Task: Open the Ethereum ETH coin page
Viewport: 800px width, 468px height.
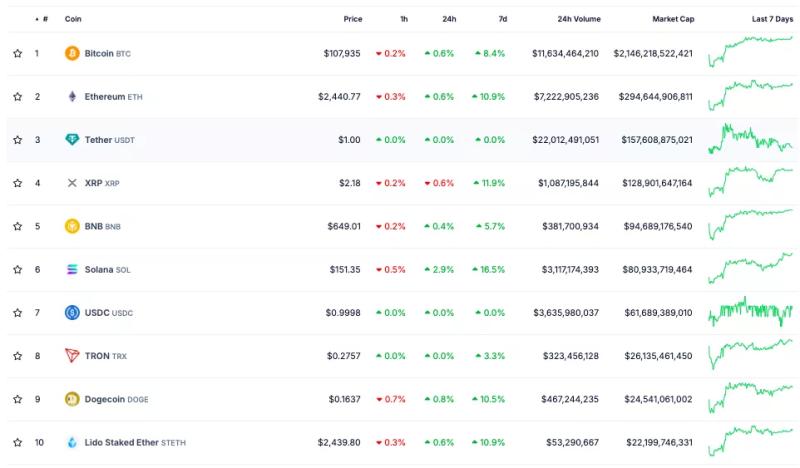Action: point(113,96)
